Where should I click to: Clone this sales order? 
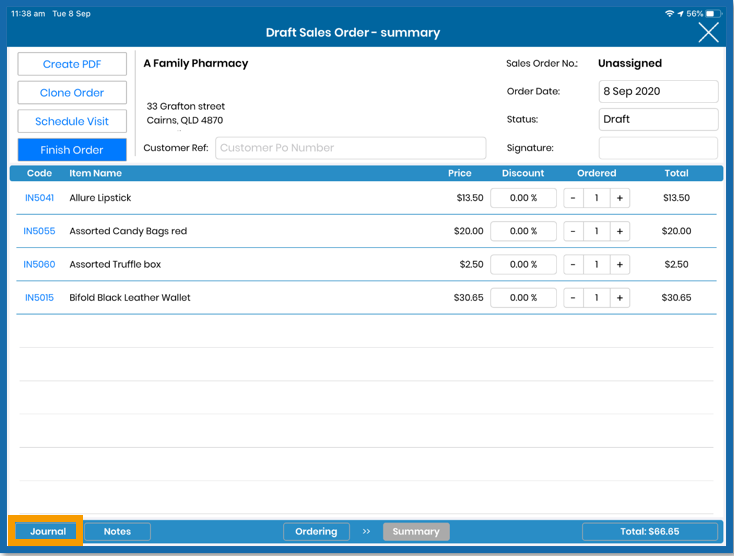point(72,93)
